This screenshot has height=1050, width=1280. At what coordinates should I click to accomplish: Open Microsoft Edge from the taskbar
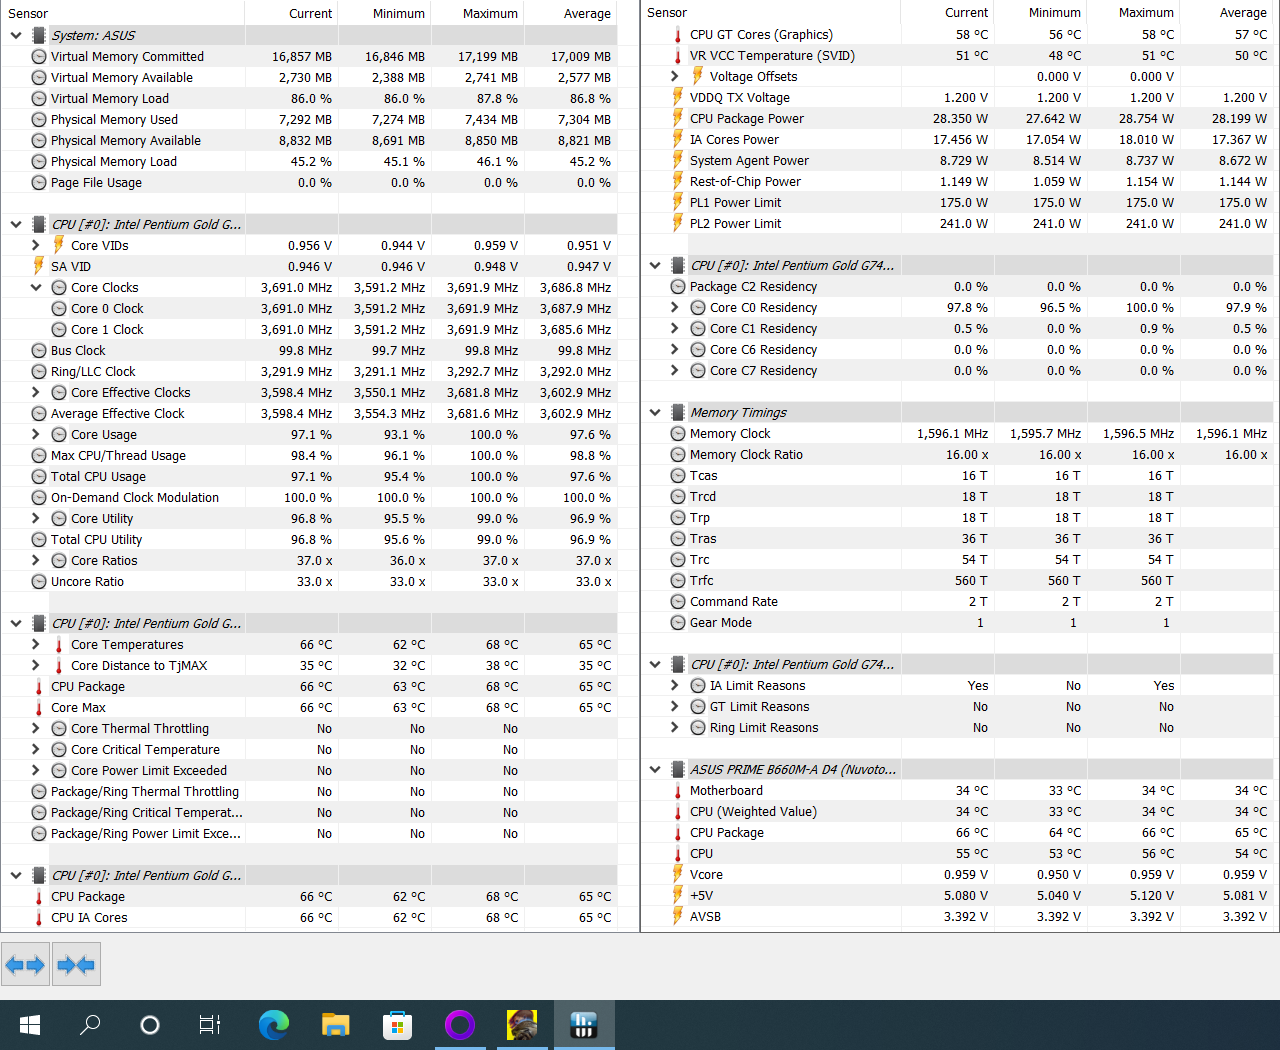pos(274,1024)
